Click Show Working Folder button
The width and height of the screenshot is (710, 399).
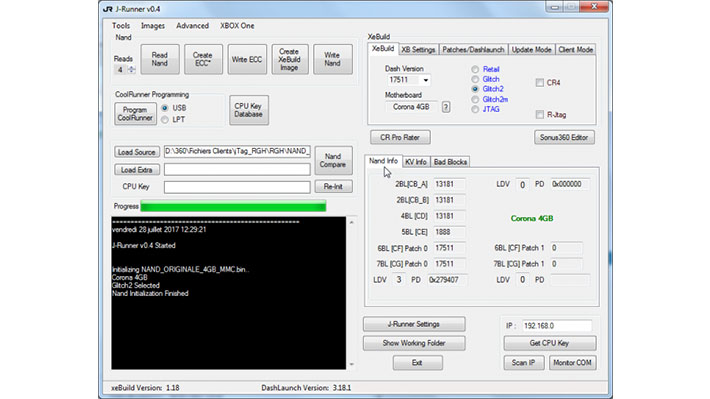click(x=414, y=343)
